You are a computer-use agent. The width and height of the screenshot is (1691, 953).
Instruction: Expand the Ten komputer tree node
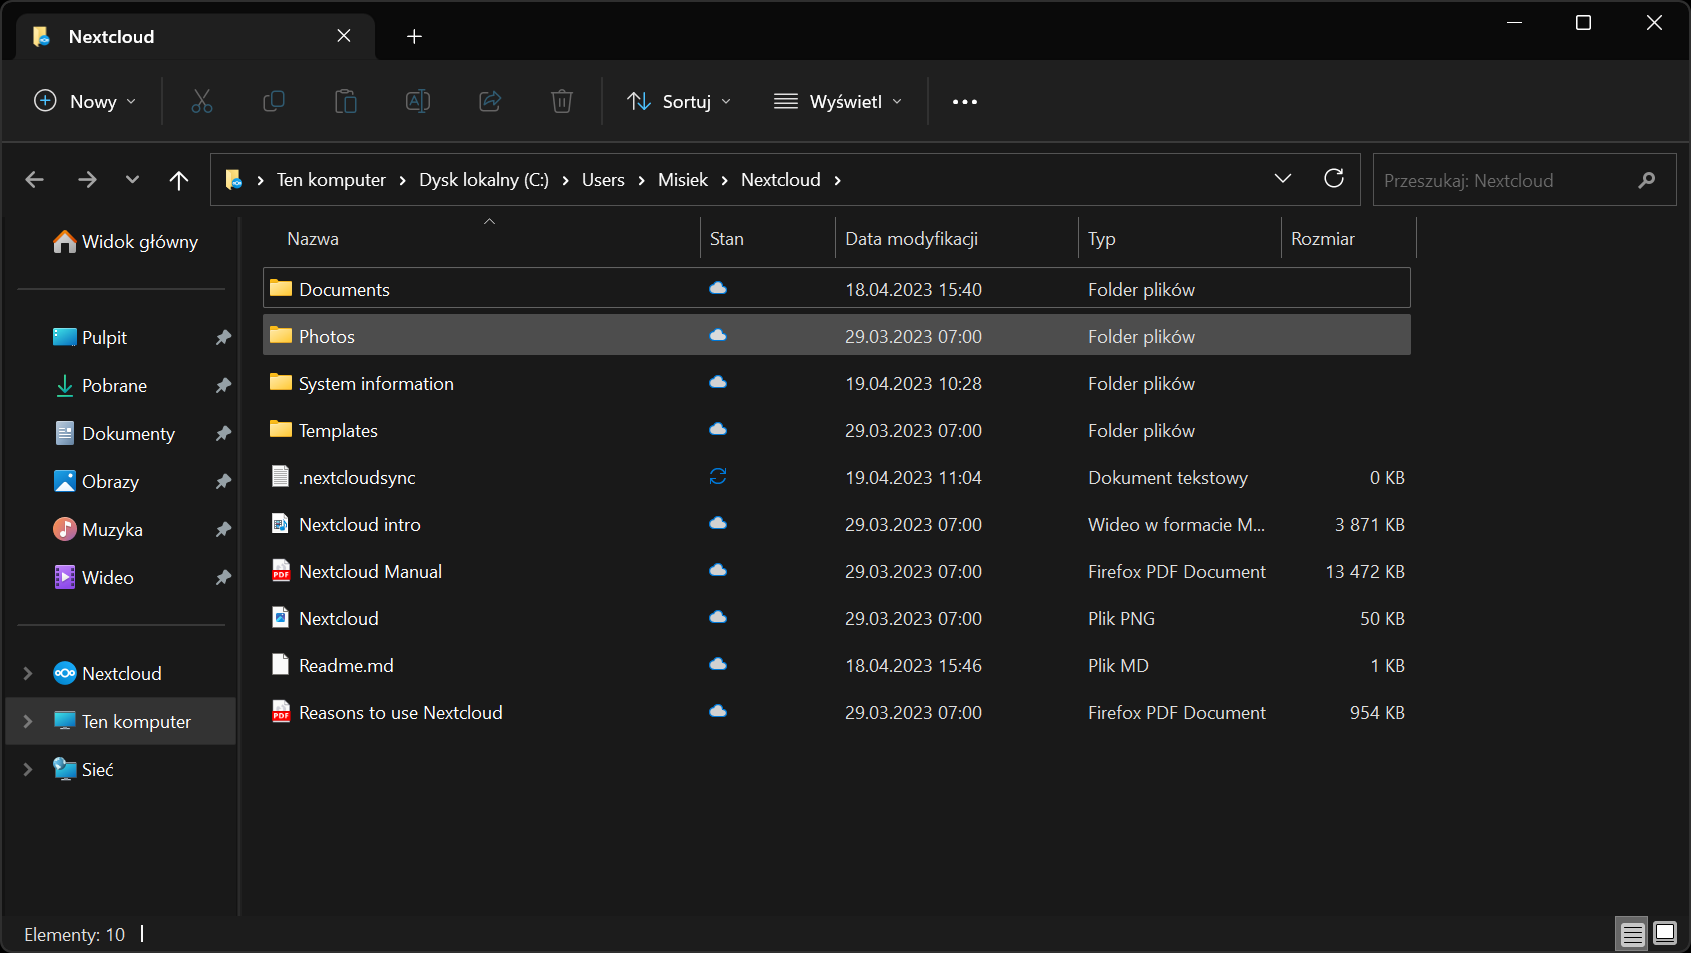coord(28,721)
